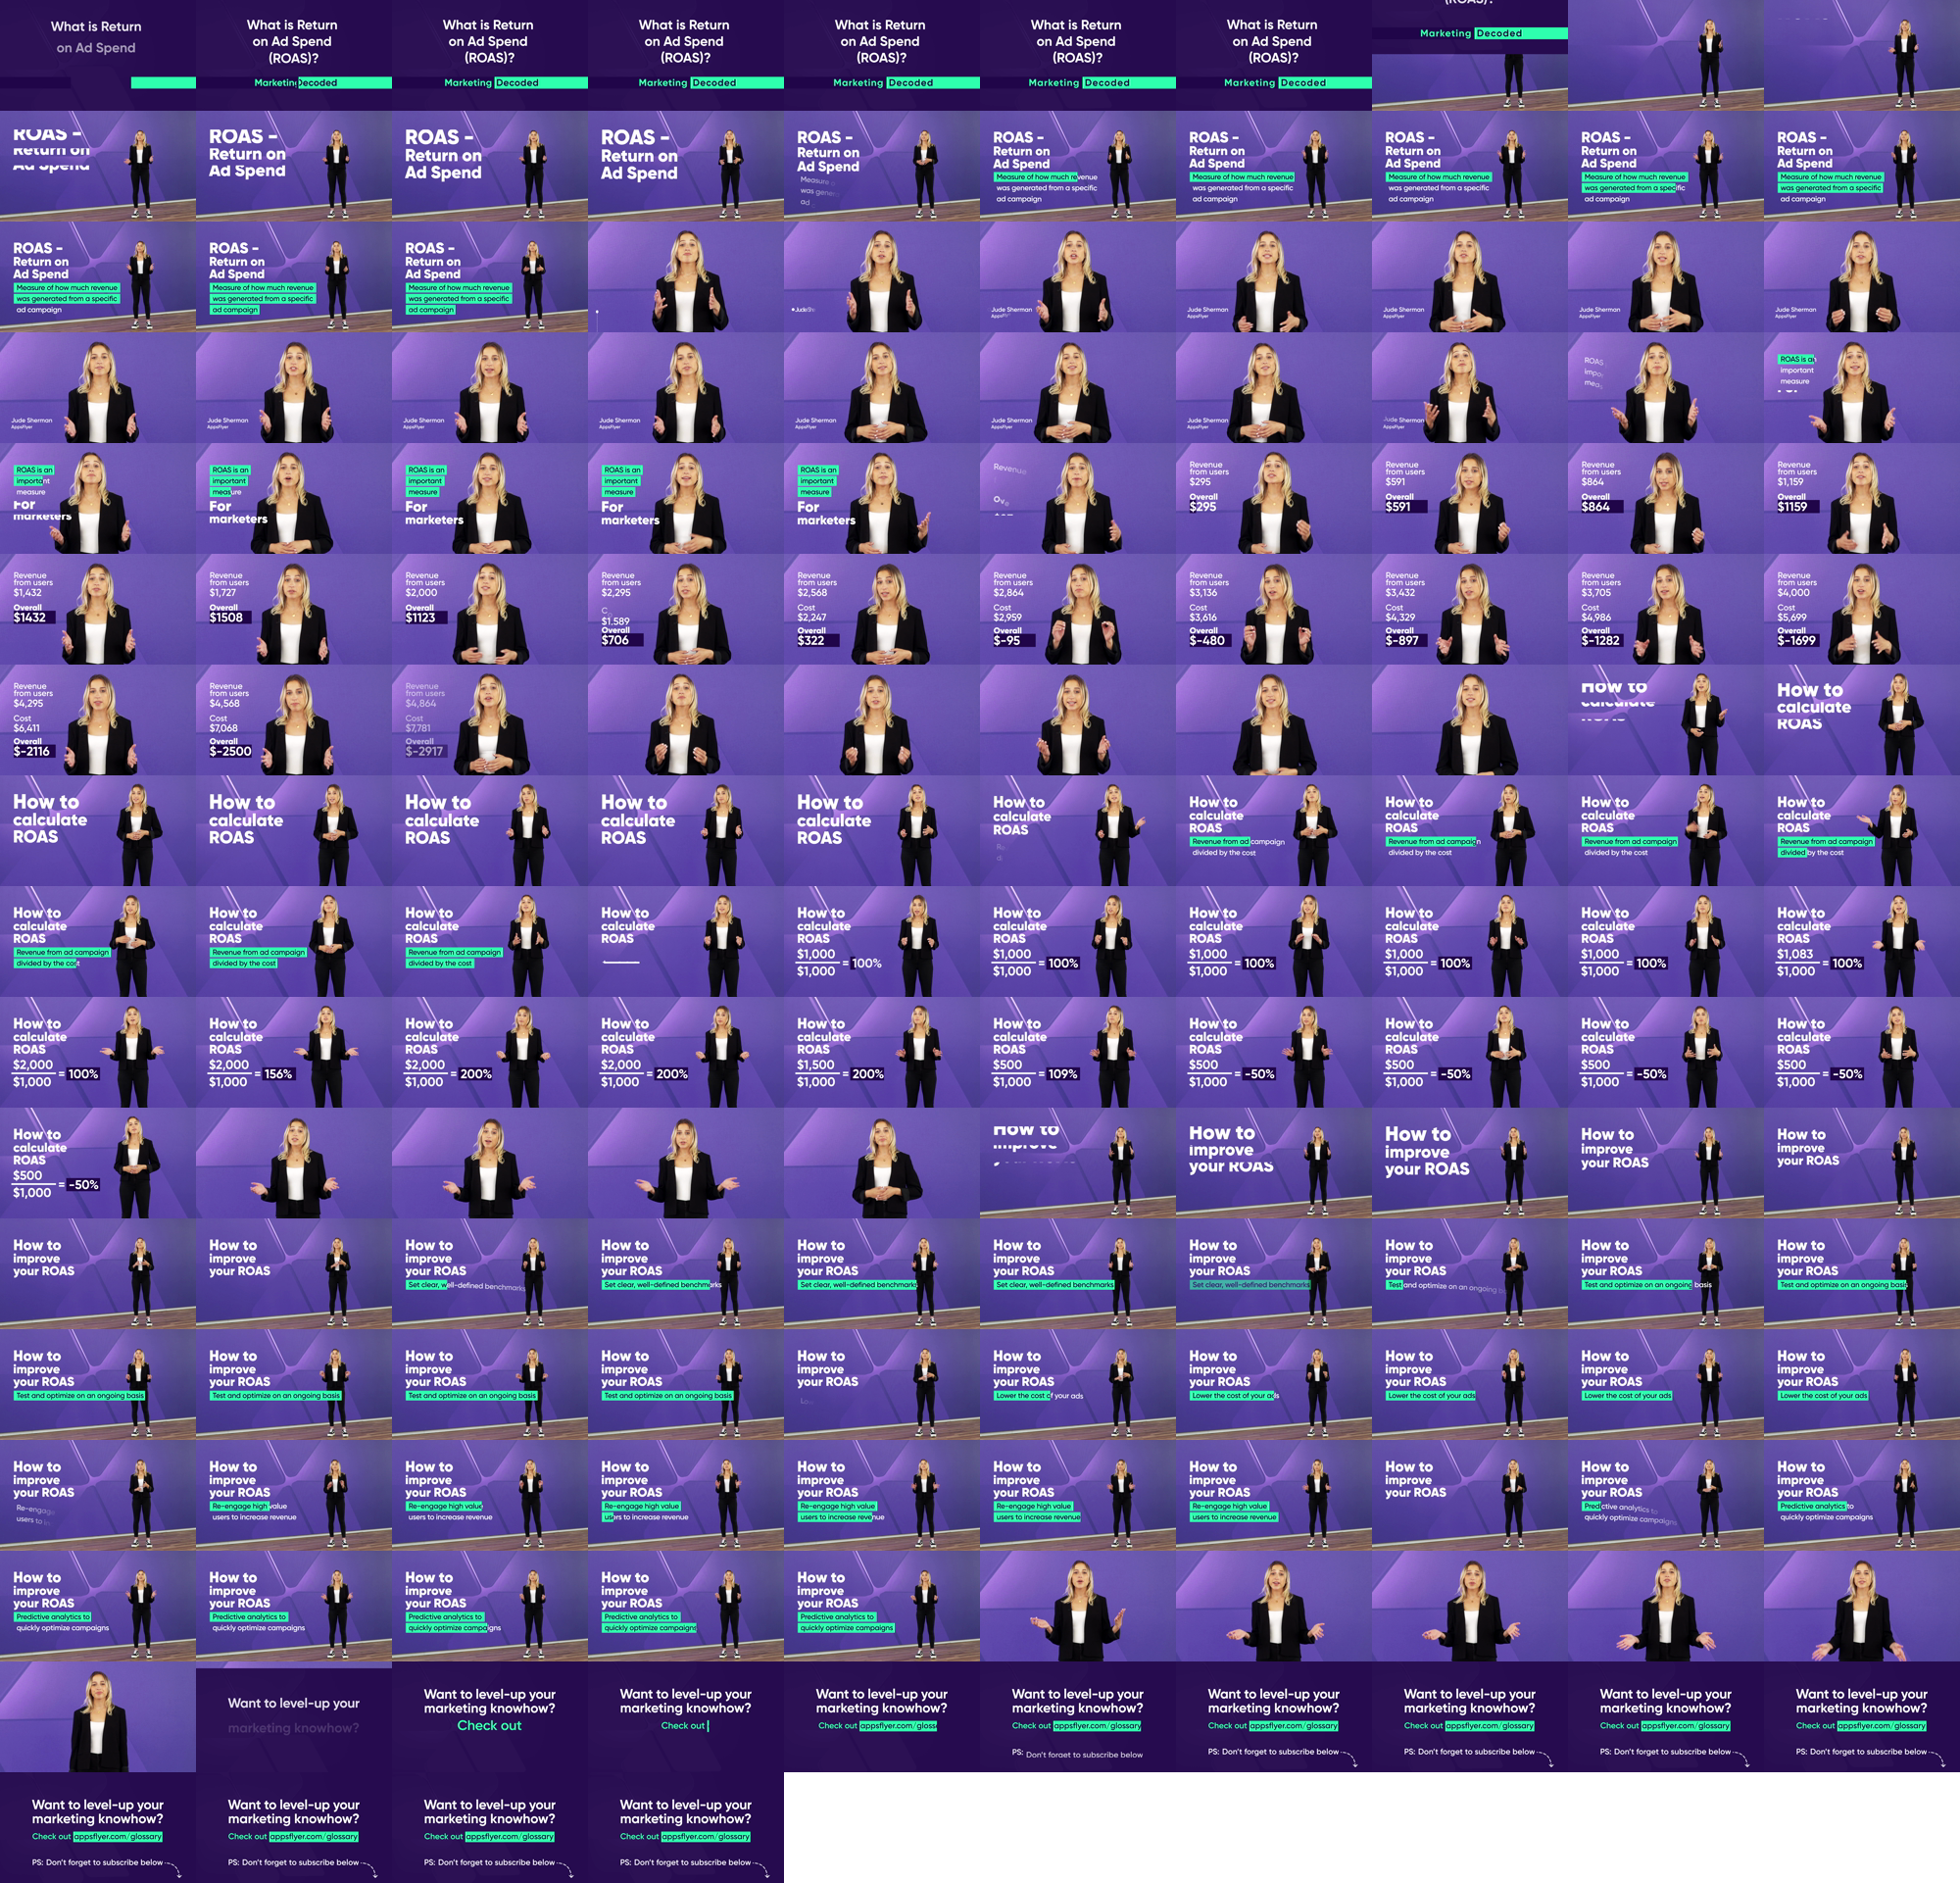The height and width of the screenshot is (1883, 1960).
Task: Select frame with Overall $1432
Action: point(98,609)
